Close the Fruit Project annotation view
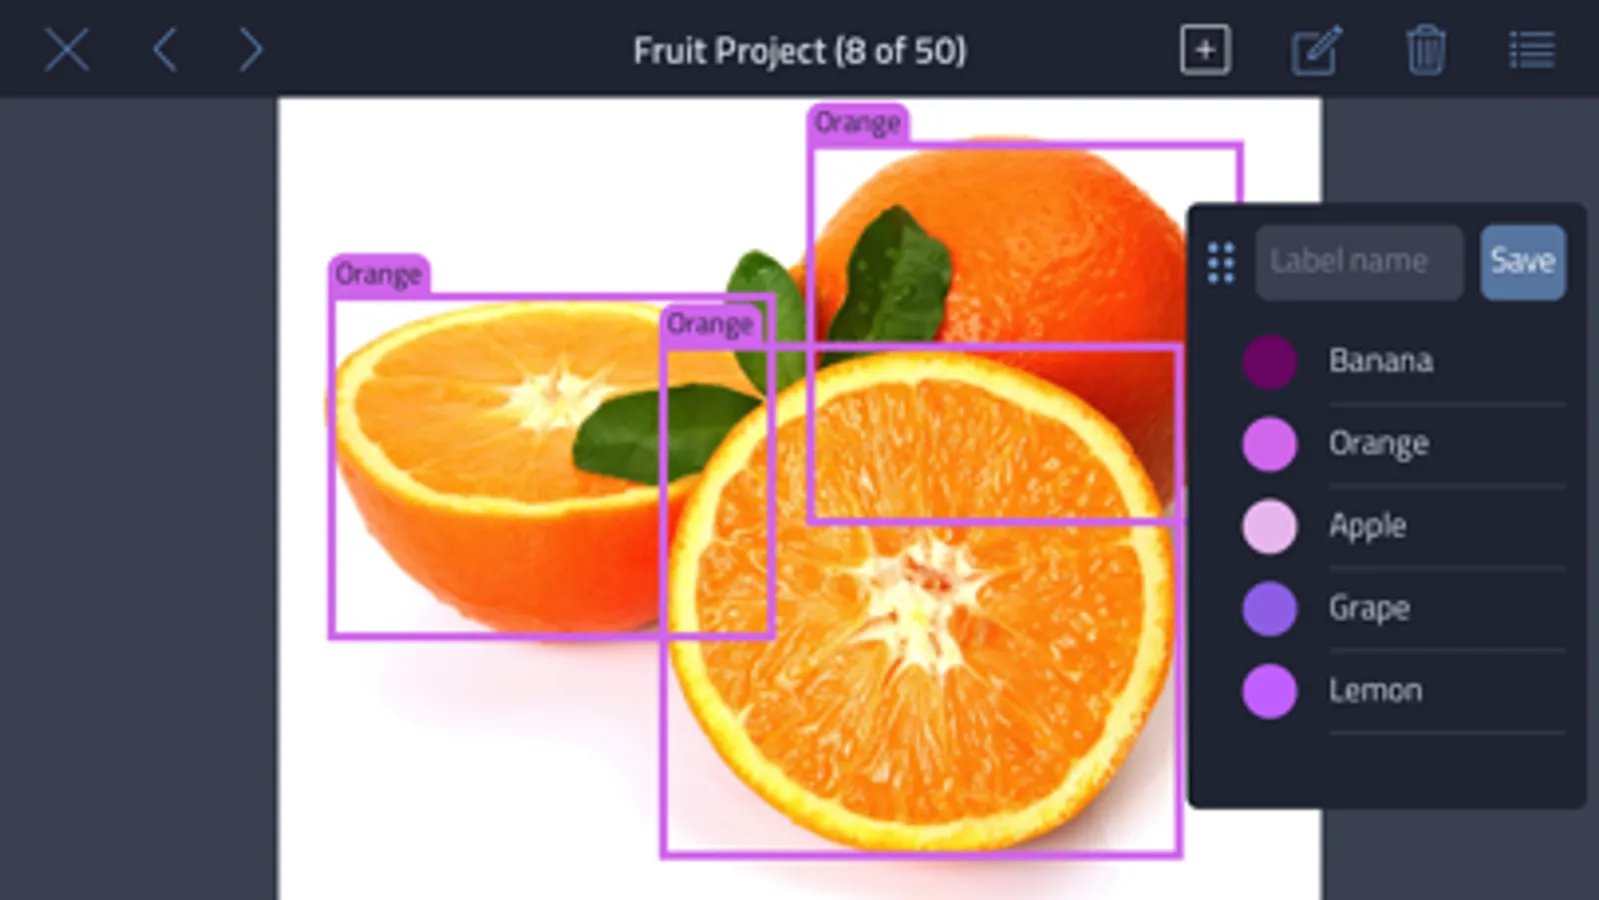 coord(67,50)
